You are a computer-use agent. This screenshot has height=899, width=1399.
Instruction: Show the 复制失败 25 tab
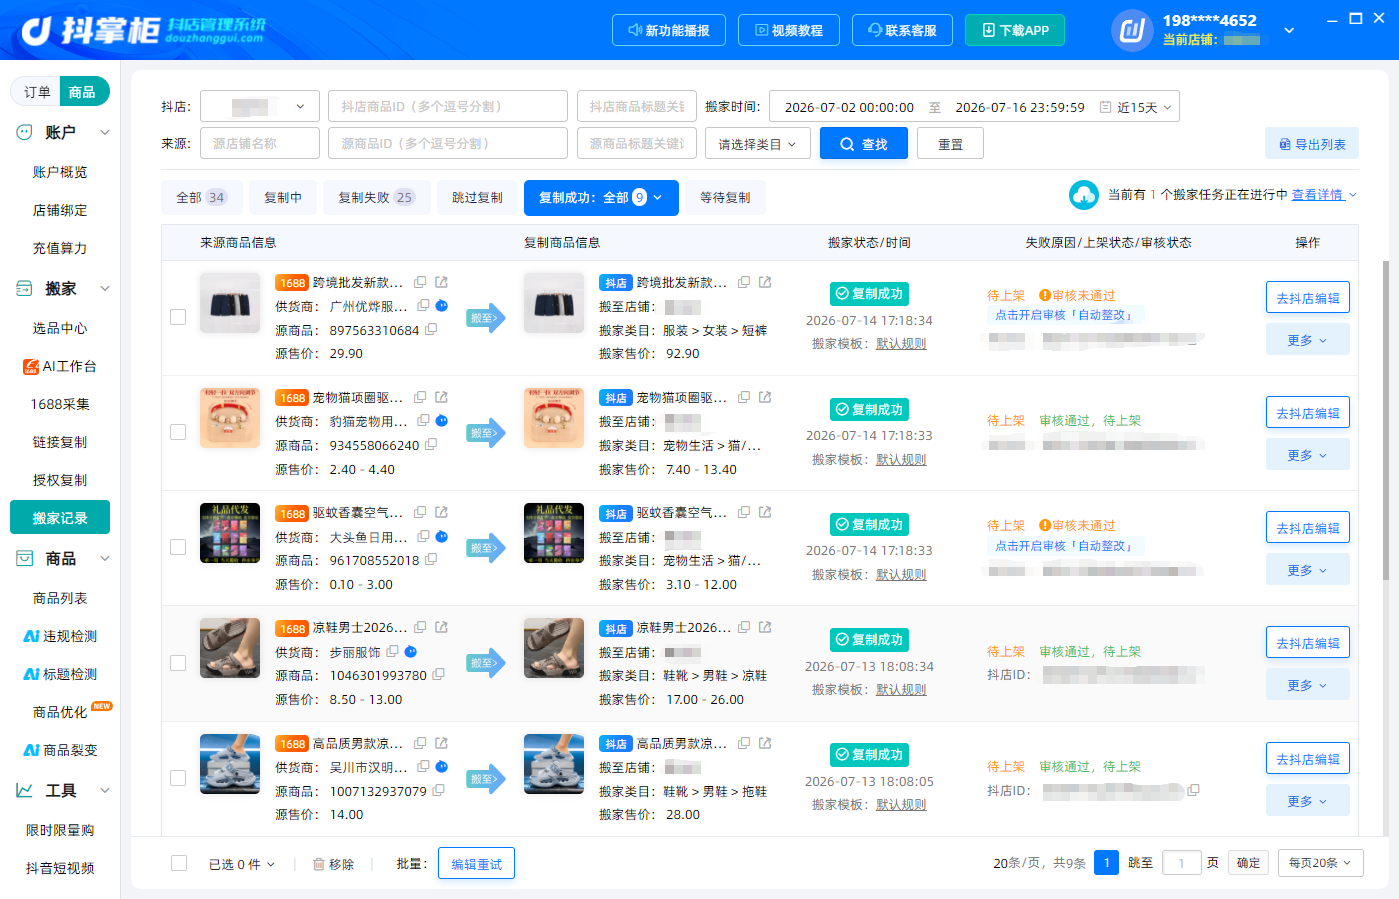(x=376, y=198)
